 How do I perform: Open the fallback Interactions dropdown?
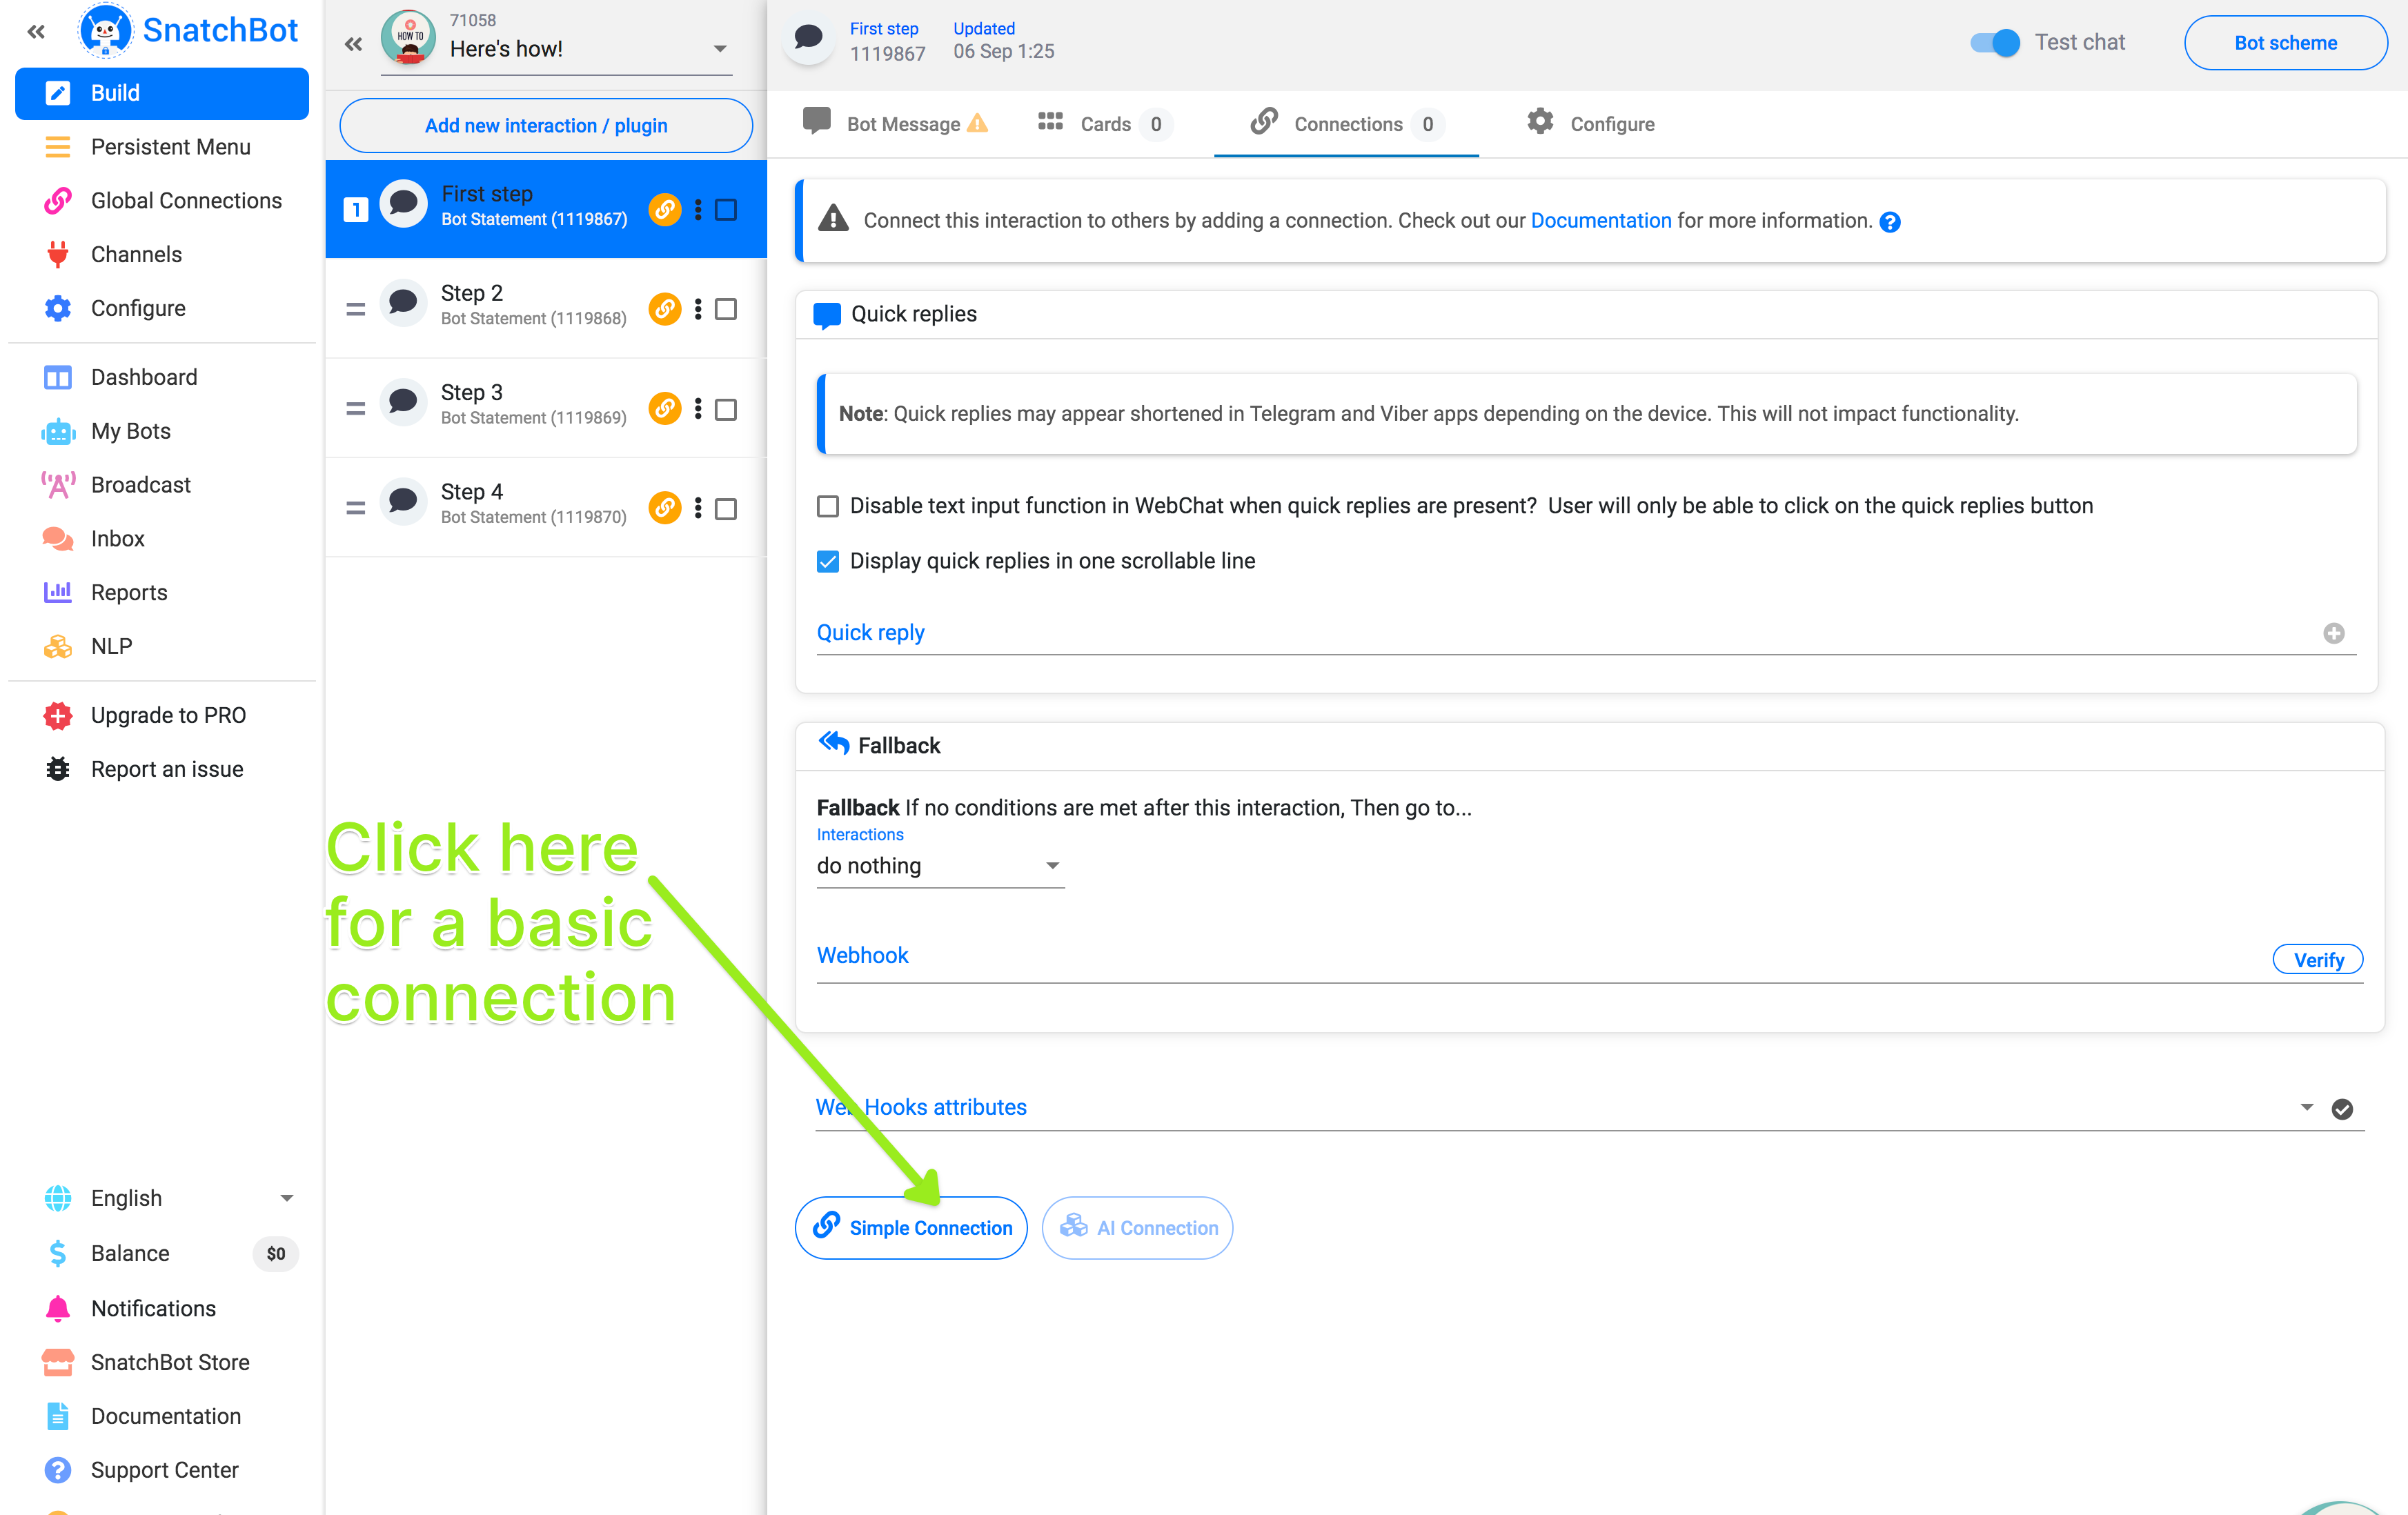click(939, 866)
